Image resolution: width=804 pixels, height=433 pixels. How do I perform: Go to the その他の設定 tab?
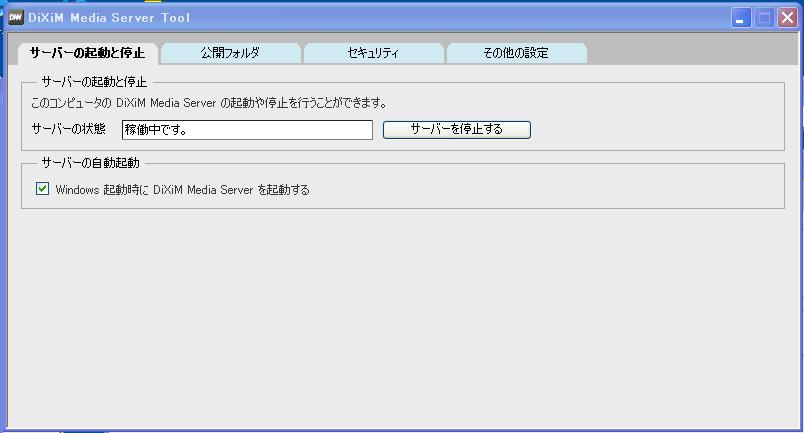[x=516, y=53]
